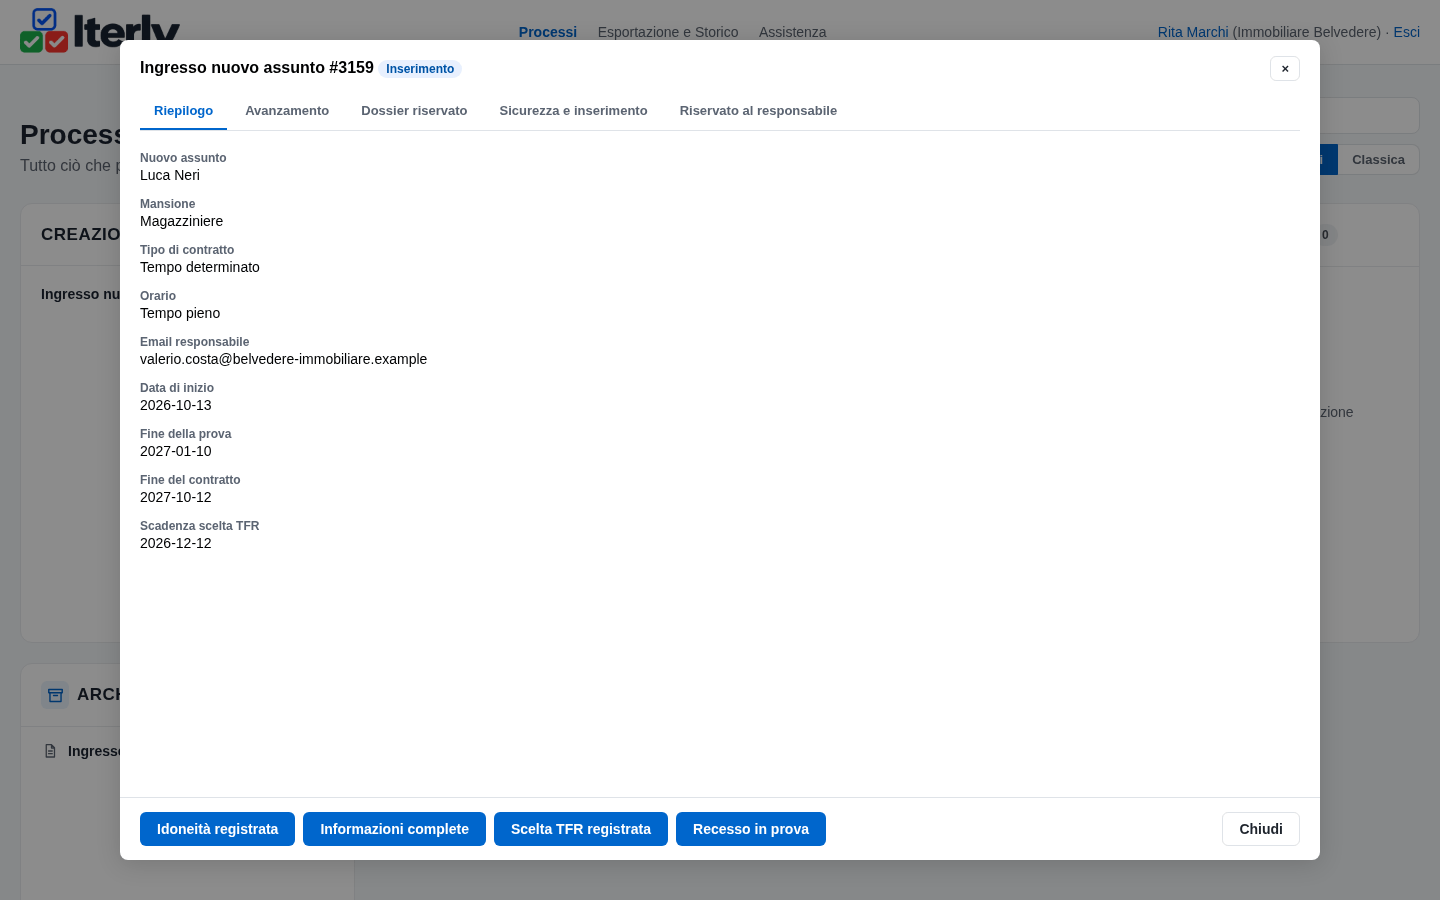
Task: Click the Chiudi button
Action: pos(1261,829)
